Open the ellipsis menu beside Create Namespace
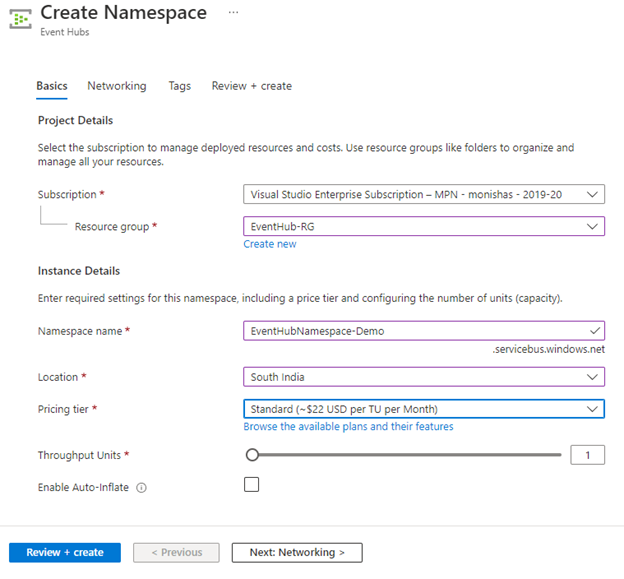 234,12
